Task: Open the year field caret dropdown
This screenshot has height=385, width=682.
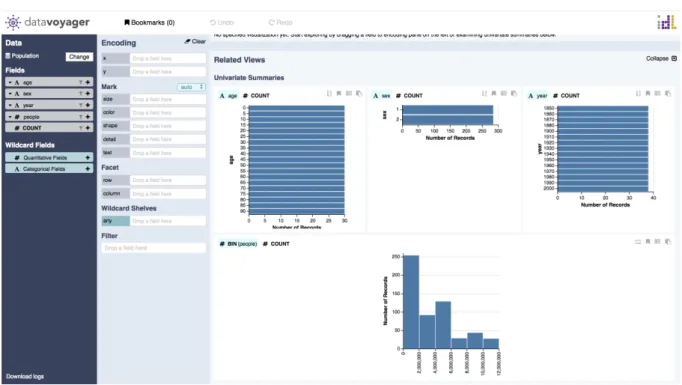Action: pos(10,105)
